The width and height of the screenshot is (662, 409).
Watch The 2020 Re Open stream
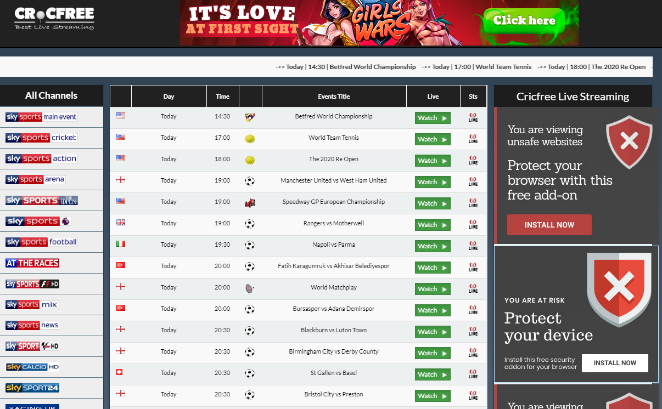[433, 161]
